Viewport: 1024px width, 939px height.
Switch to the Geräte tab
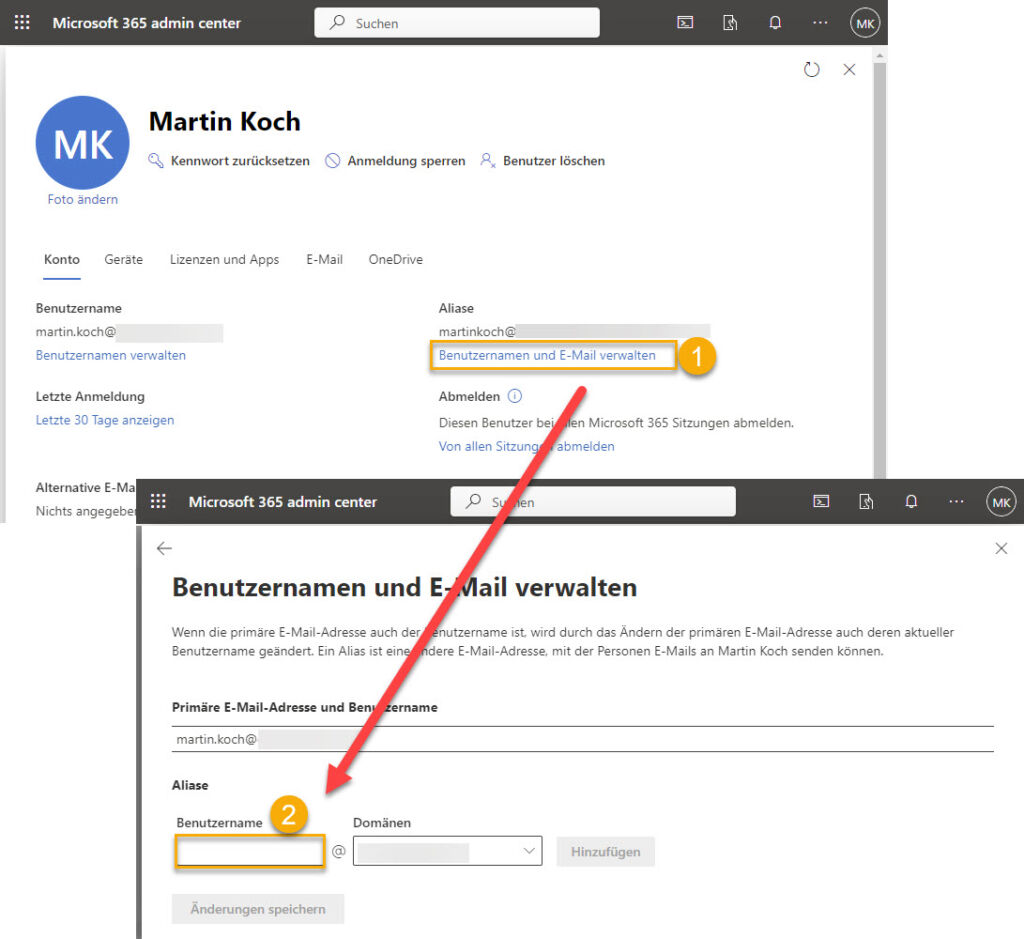click(x=123, y=259)
